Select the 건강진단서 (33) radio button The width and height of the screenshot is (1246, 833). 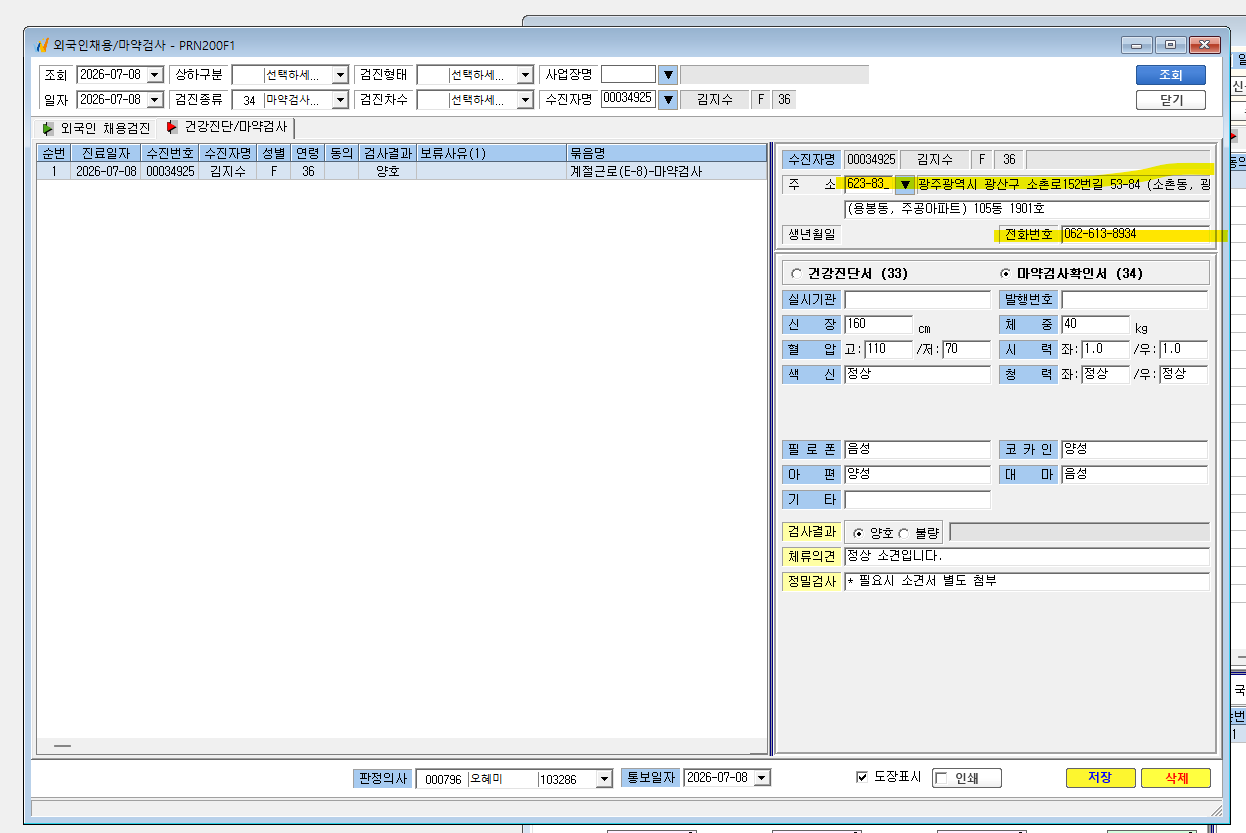tap(796, 274)
